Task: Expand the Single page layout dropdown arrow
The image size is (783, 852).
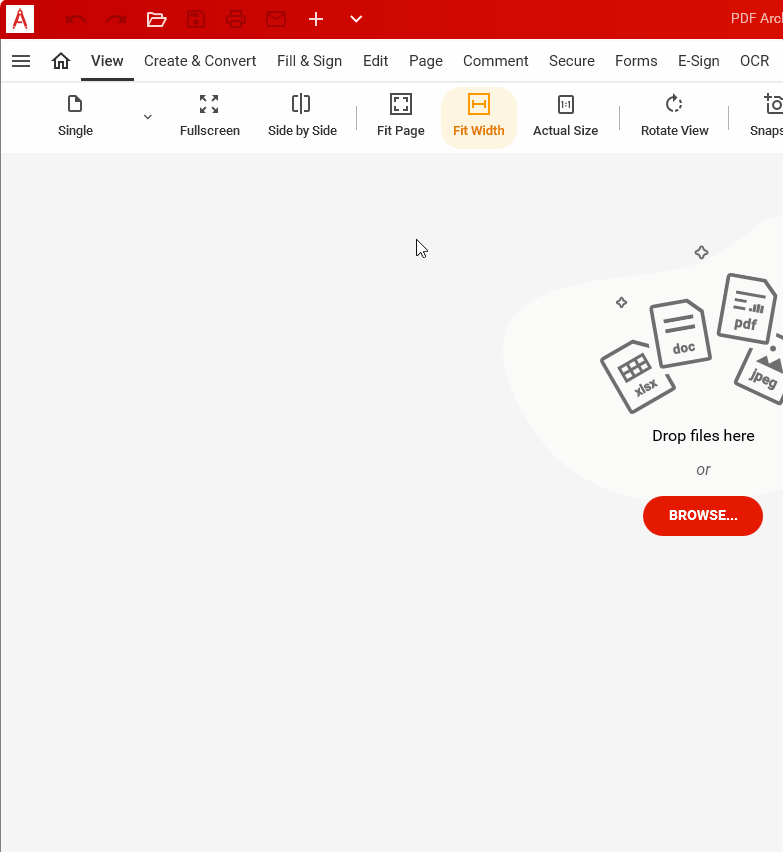Action: pyautogui.click(x=148, y=117)
